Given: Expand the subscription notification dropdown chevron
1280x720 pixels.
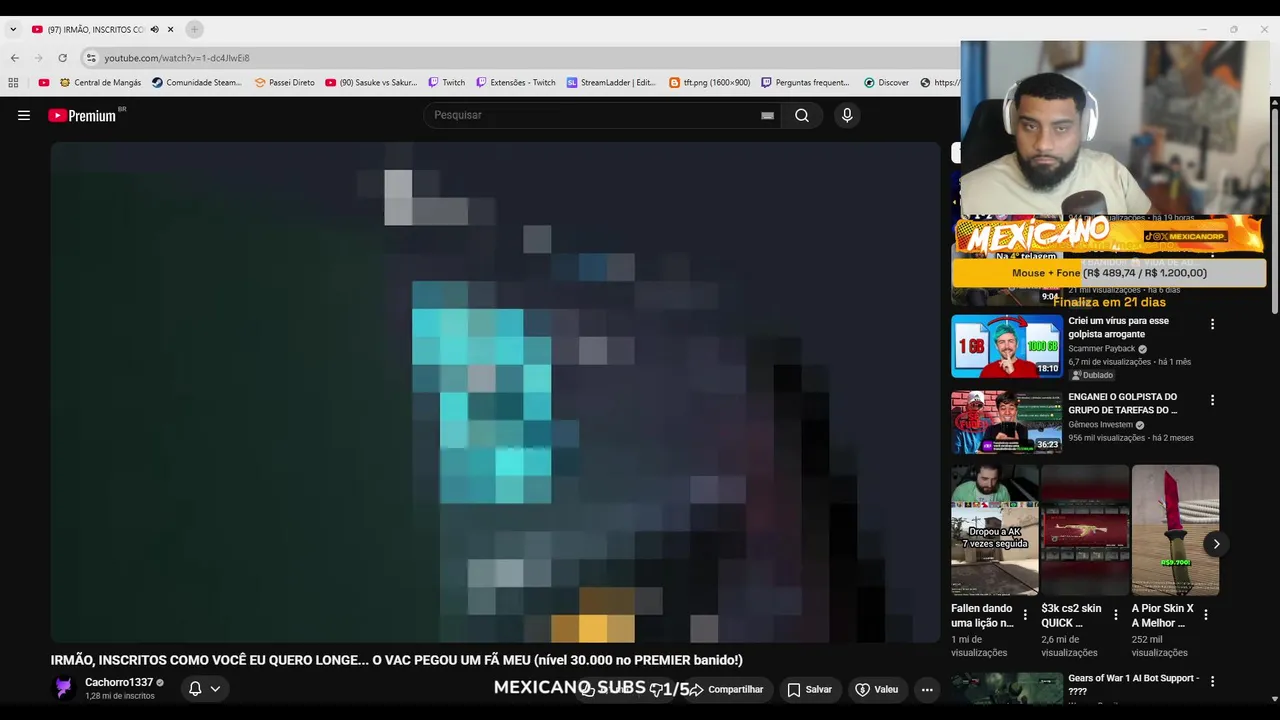Looking at the screenshot, I should point(215,689).
